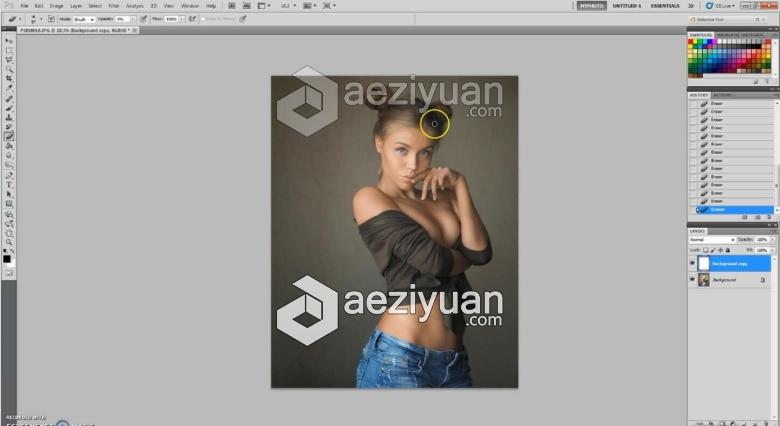Switch to the Actions tab
This screenshot has width=780, height=426.
click(722, 95)
